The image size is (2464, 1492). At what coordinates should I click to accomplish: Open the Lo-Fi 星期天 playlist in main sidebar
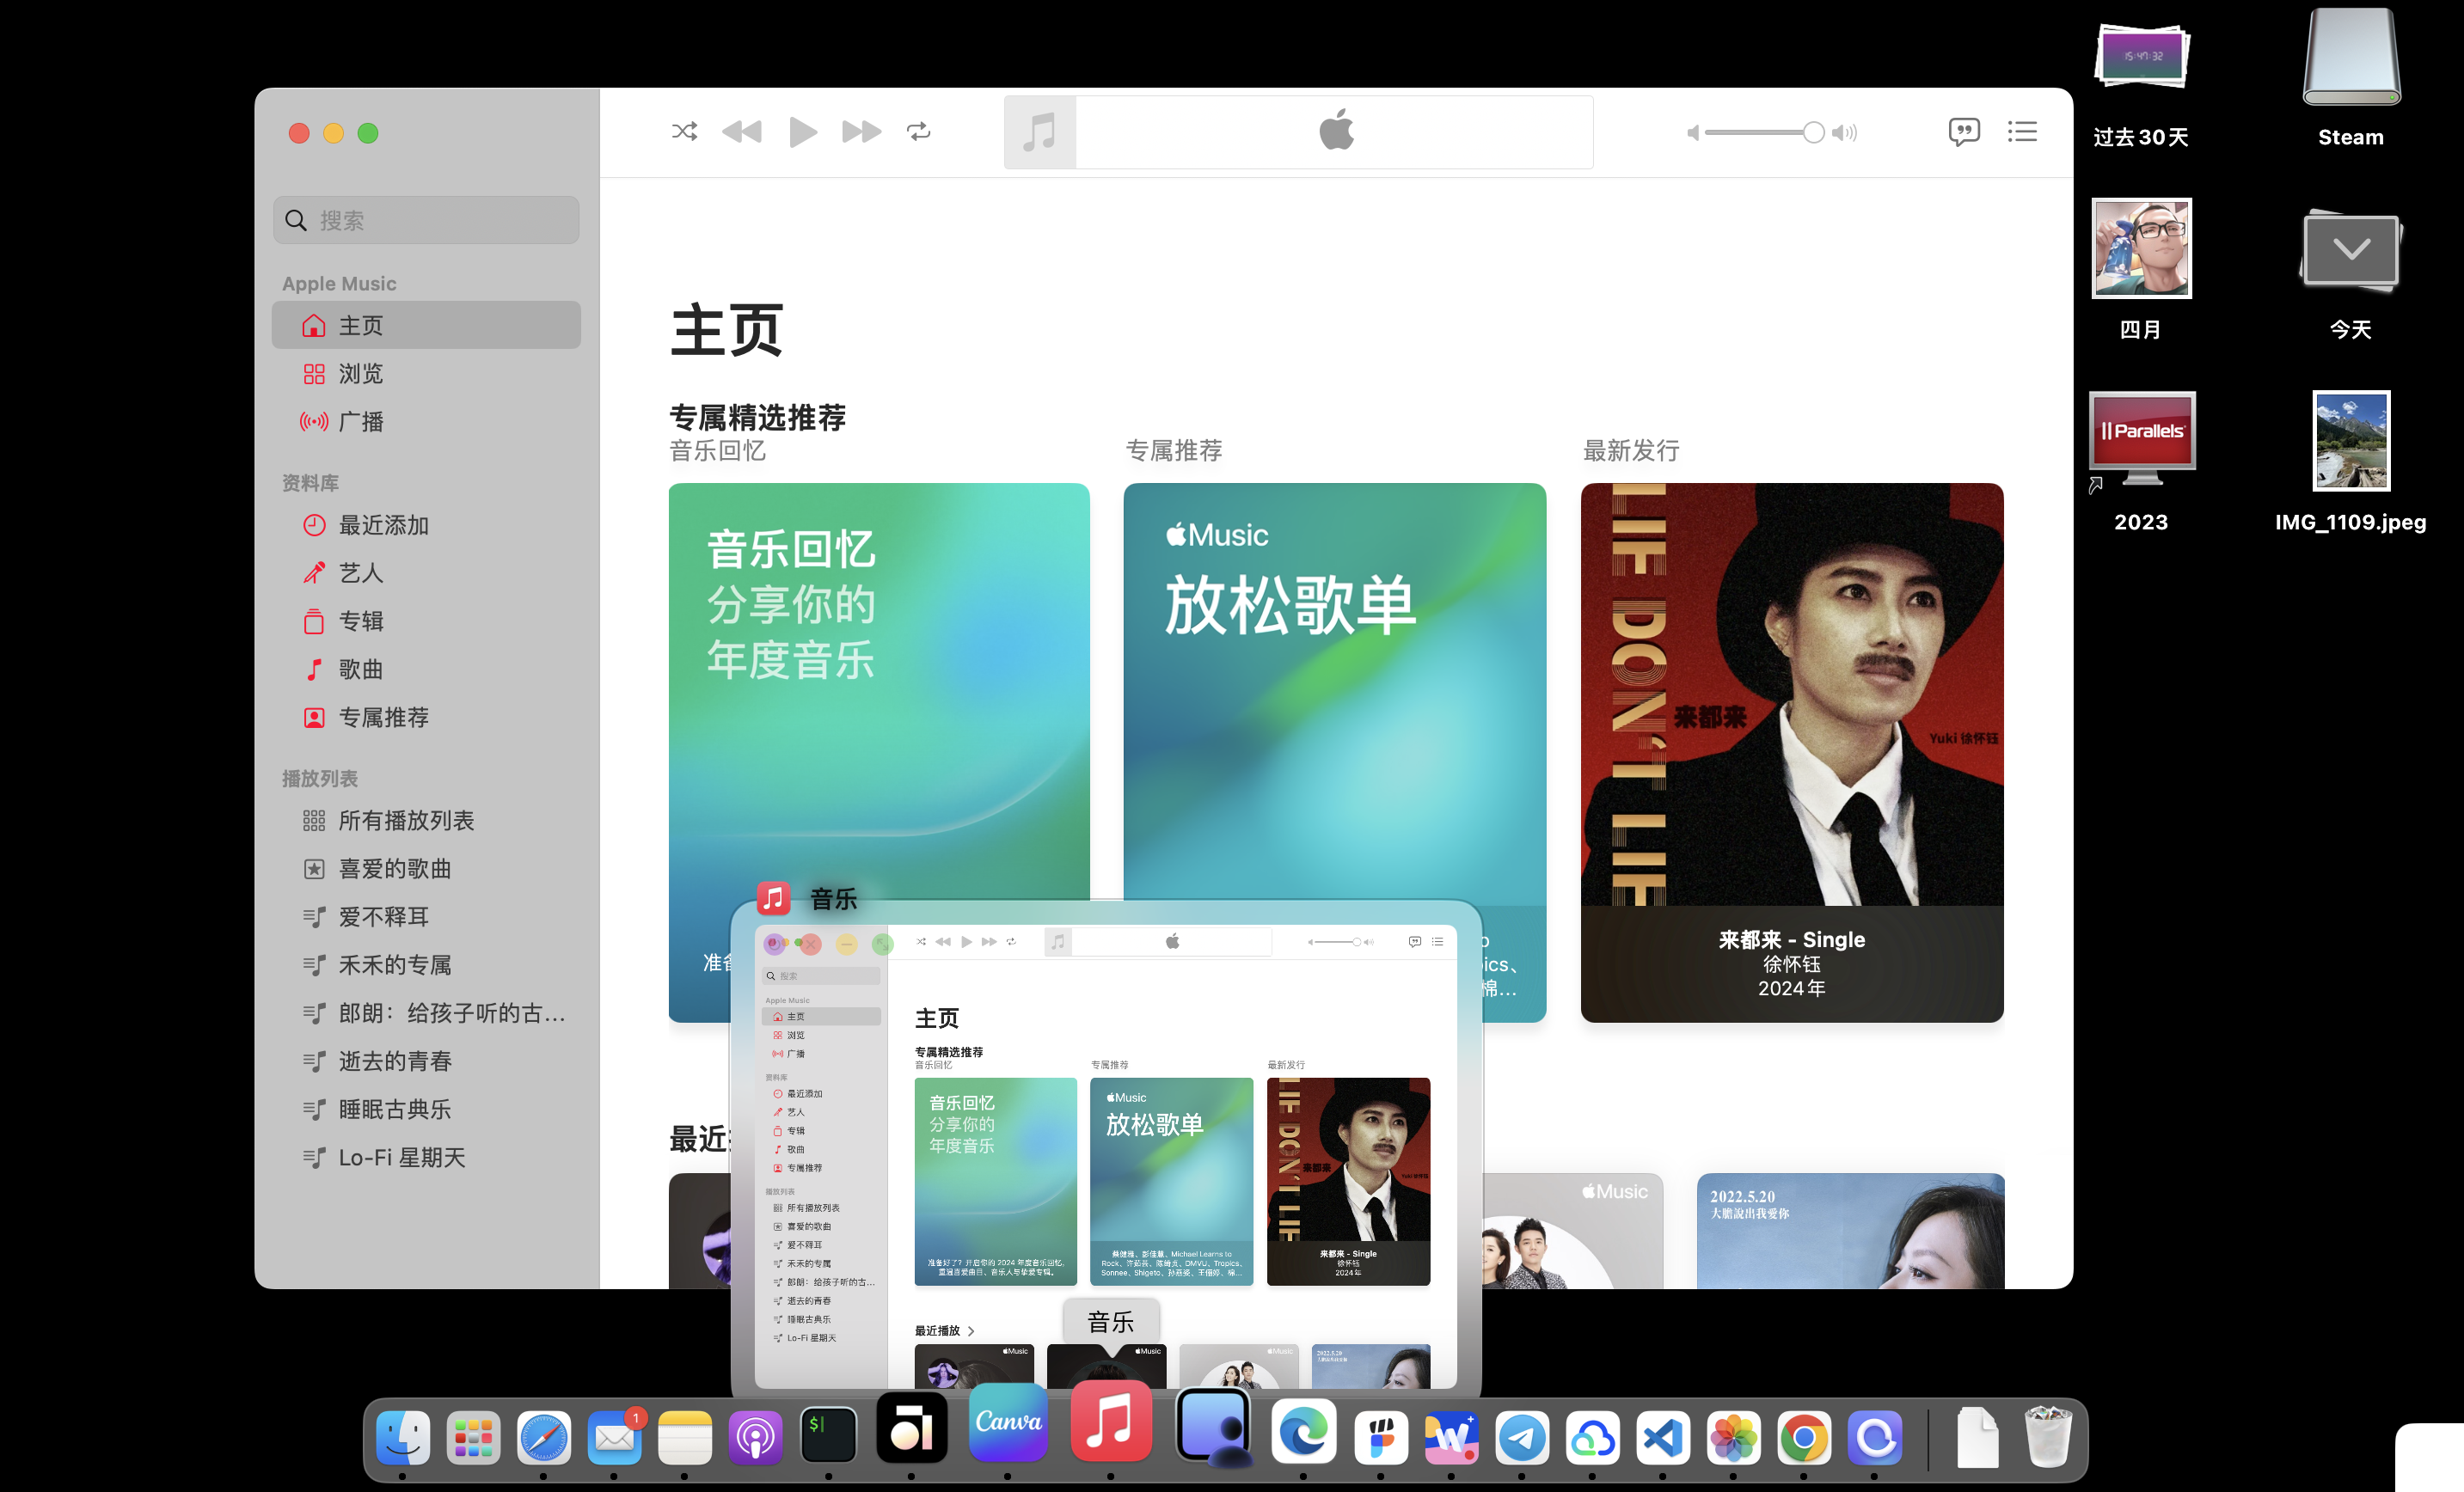tap(426, 1157)
